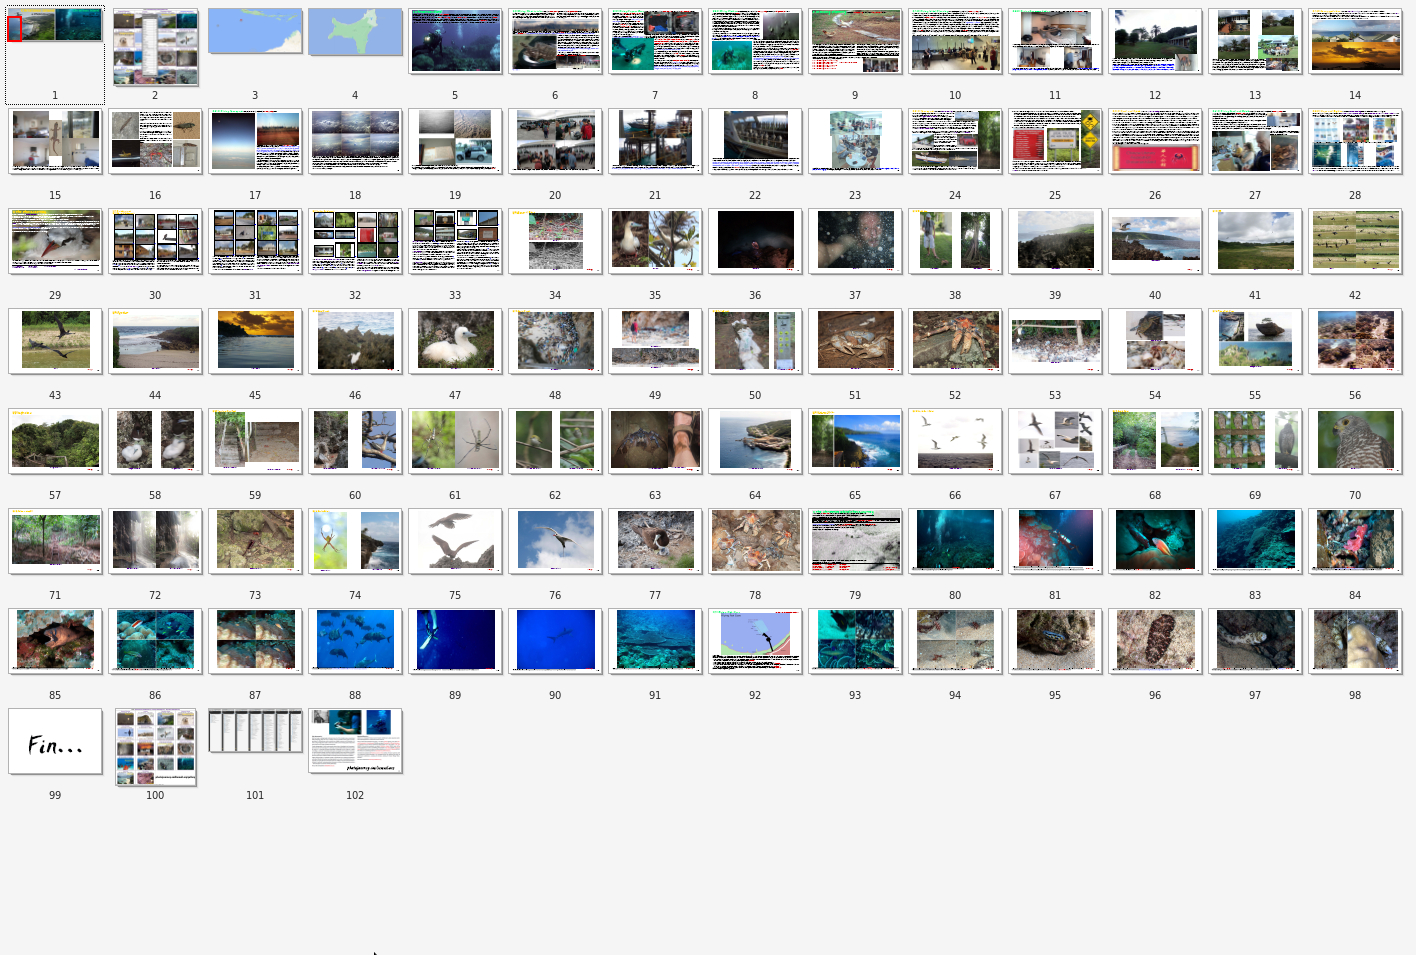Select page 25 with yellow road signs

[1055, 141]
